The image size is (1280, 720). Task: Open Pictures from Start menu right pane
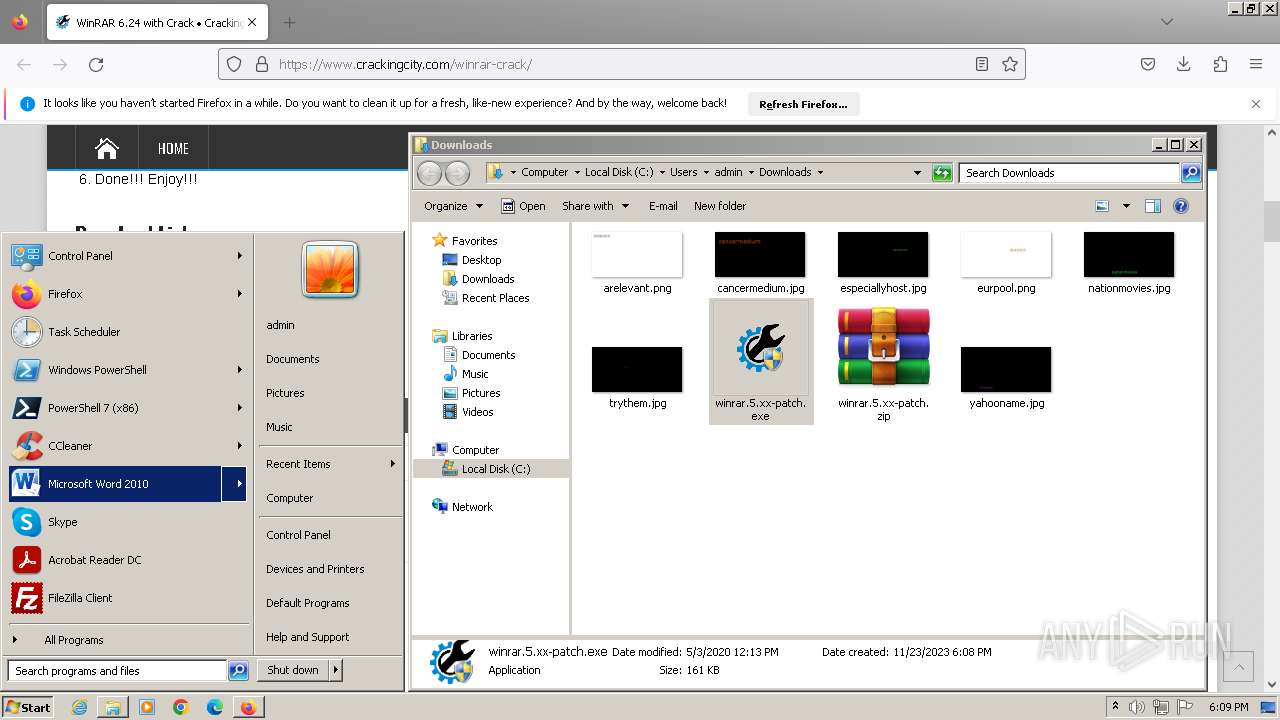pos(330,393)
